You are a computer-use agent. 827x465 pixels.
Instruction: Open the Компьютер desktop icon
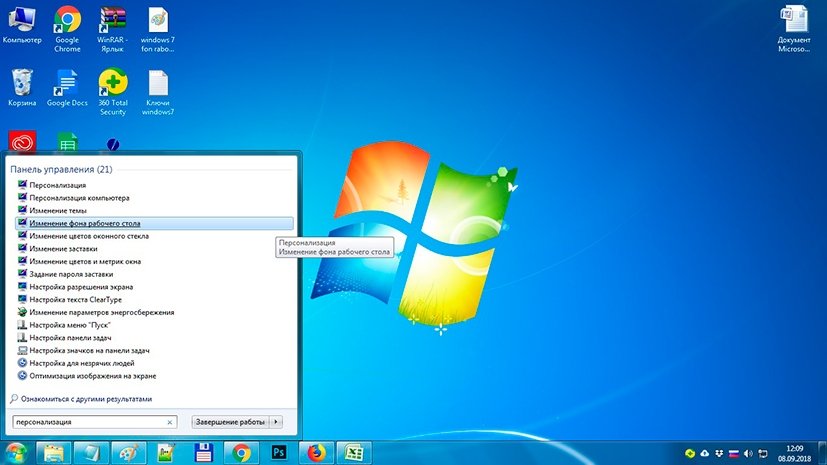pos(22,26)
